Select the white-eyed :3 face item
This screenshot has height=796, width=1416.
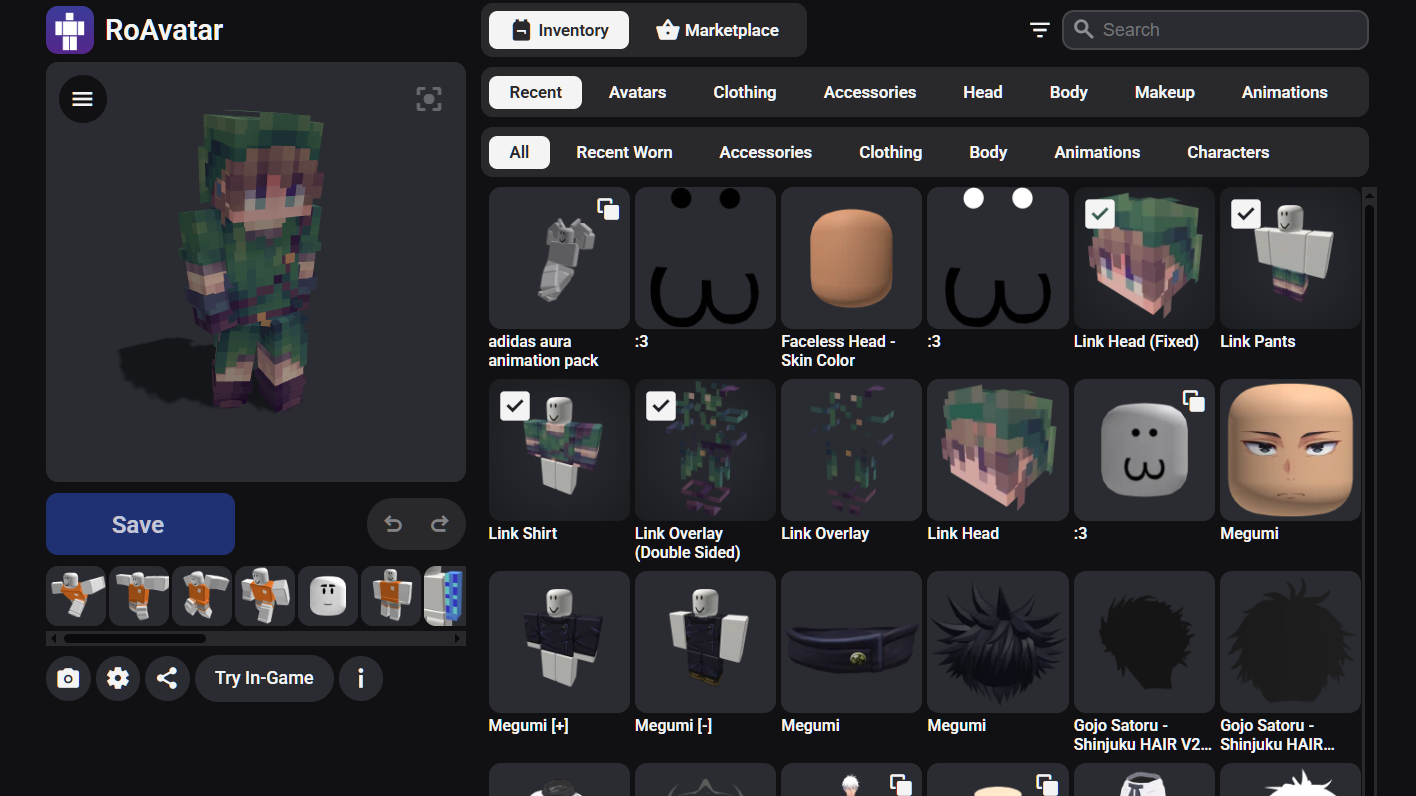tap(998, 268)
